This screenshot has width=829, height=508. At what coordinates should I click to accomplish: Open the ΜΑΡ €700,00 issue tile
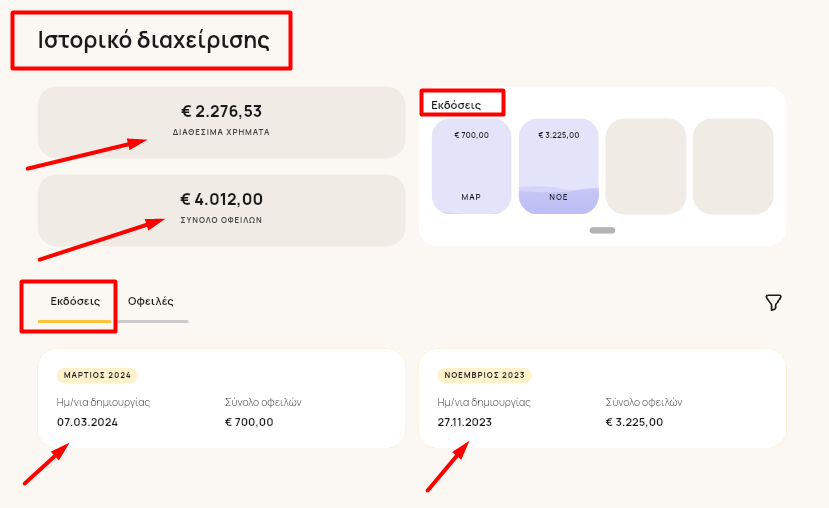[x=471, y=166]
